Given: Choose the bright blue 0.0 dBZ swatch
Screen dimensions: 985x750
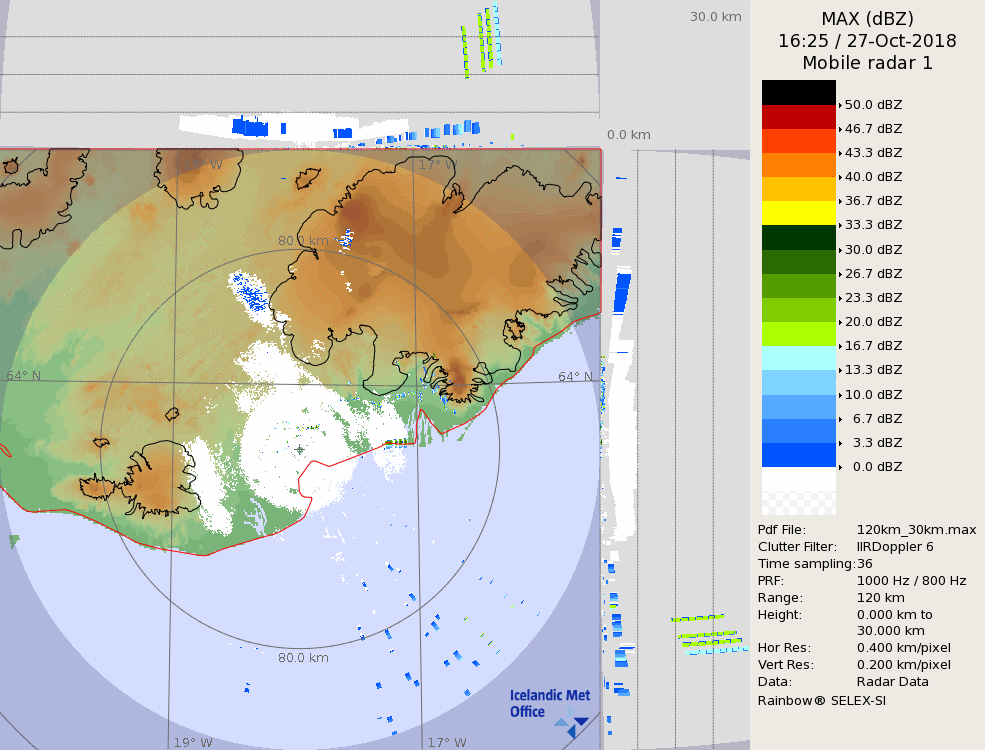Looking at the screenshot, I should point(798,455).
